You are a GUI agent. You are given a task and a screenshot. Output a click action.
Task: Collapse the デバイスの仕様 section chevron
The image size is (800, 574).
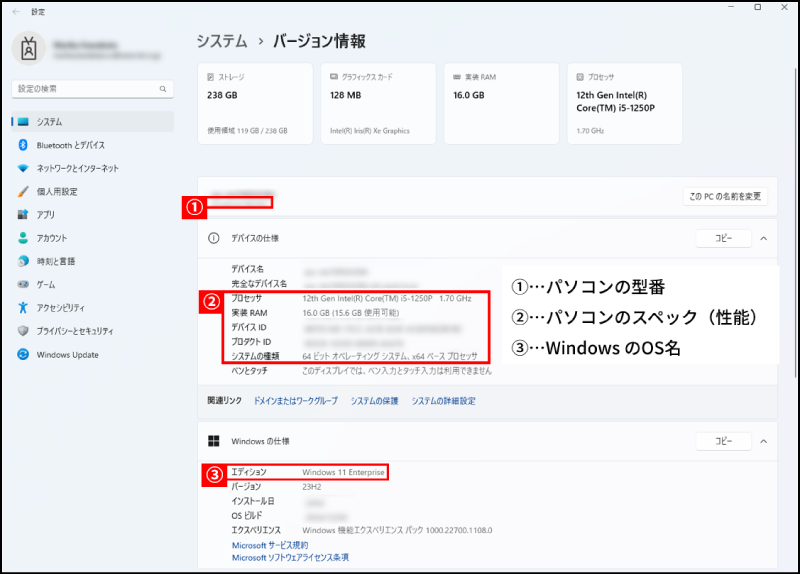click(764, 238)
